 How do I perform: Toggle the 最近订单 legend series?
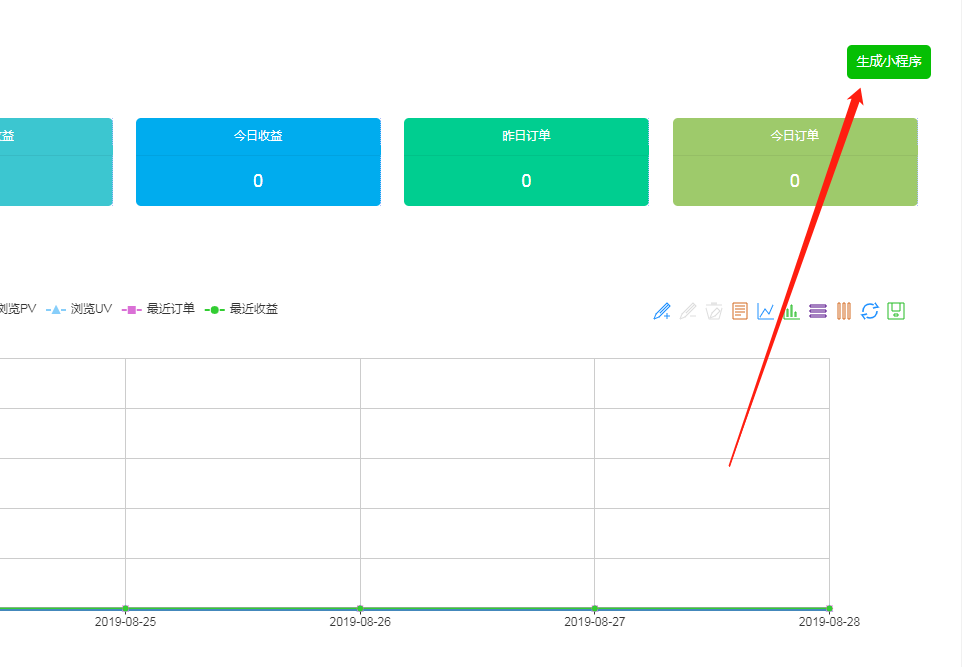point(158,309)
